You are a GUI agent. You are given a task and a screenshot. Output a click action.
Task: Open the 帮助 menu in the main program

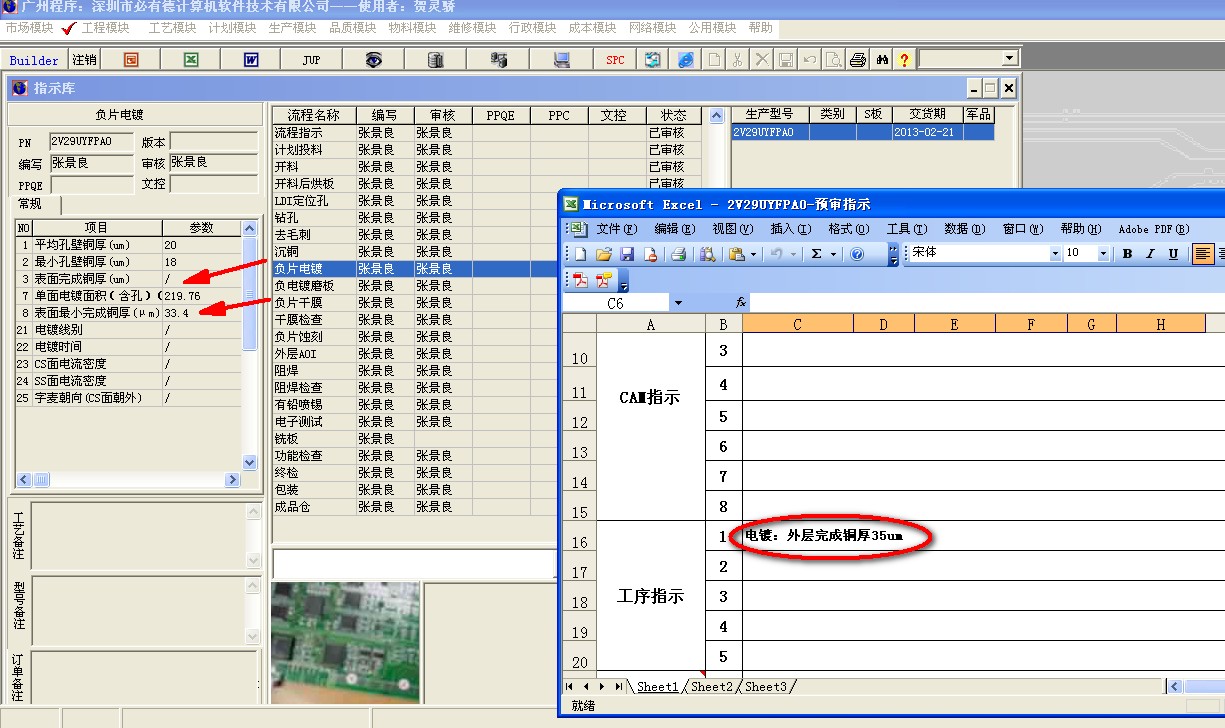(x=760, y=28)
